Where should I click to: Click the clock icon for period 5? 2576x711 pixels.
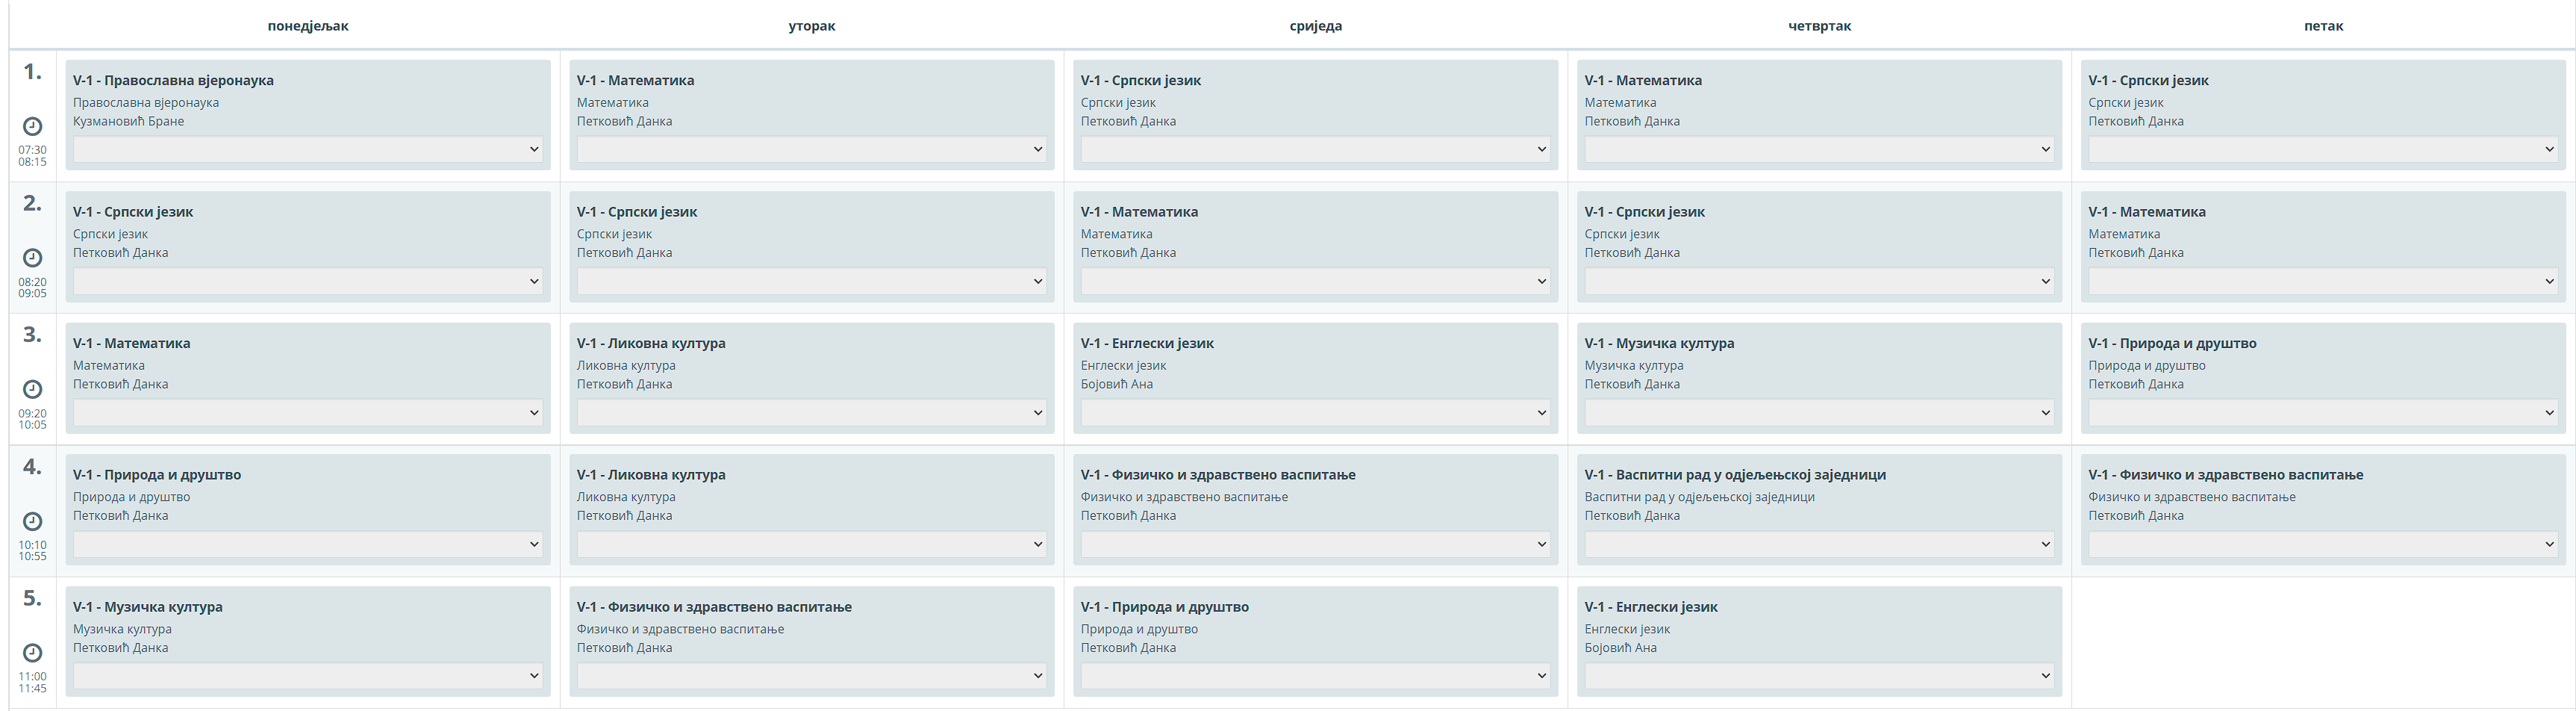(32, 653)
